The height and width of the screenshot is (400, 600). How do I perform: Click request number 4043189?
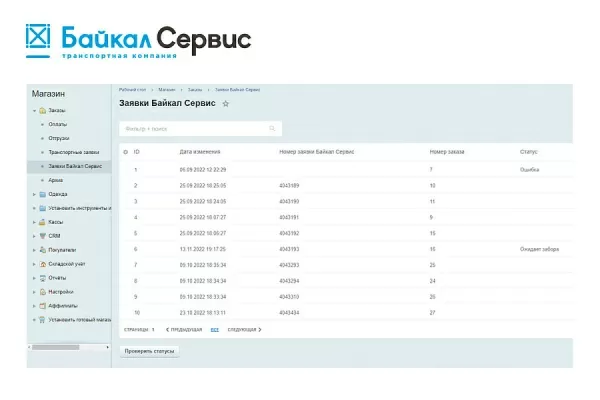click(289, 186)
